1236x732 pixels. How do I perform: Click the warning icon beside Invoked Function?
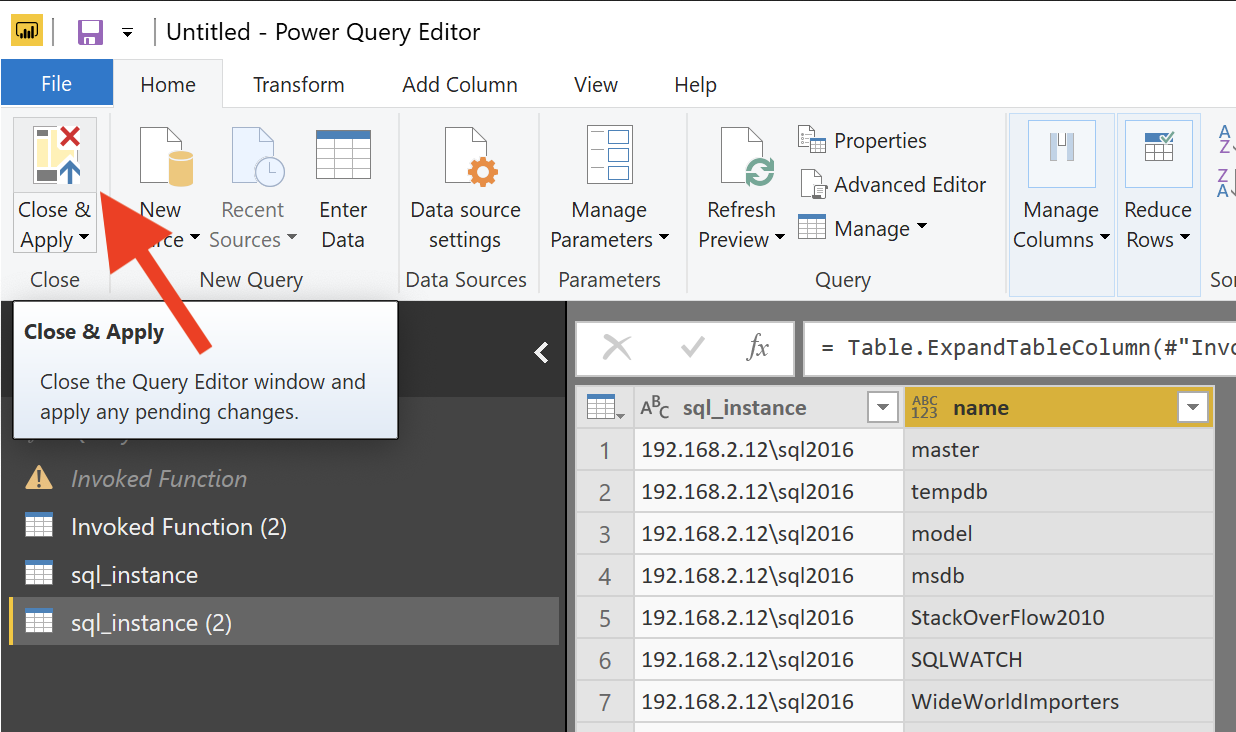[x=39, y=478]
